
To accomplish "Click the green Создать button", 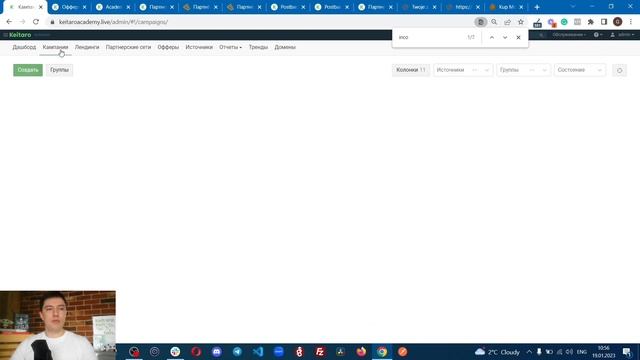I will 28,70.
